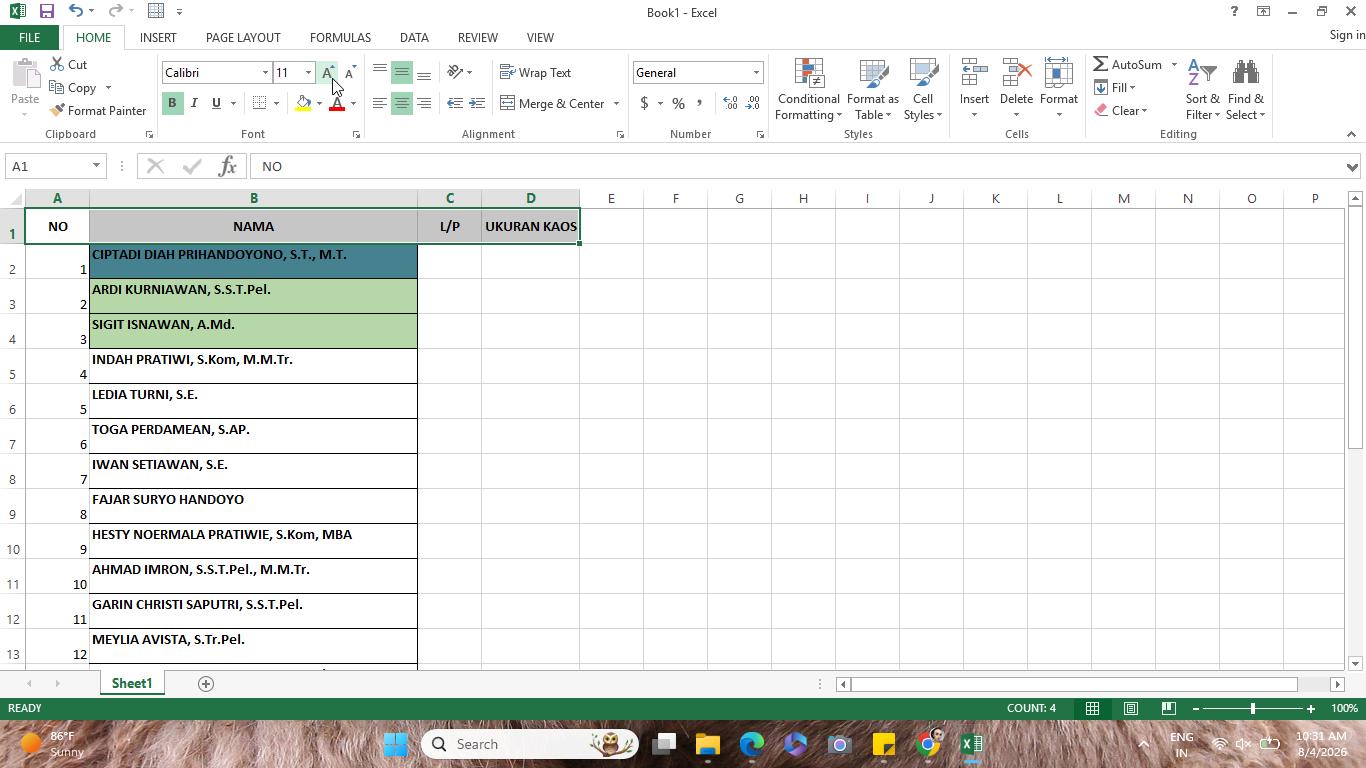Click the Name Box showing A1
This screenshot has height=768, width=1366.
(x=47, y=166)
